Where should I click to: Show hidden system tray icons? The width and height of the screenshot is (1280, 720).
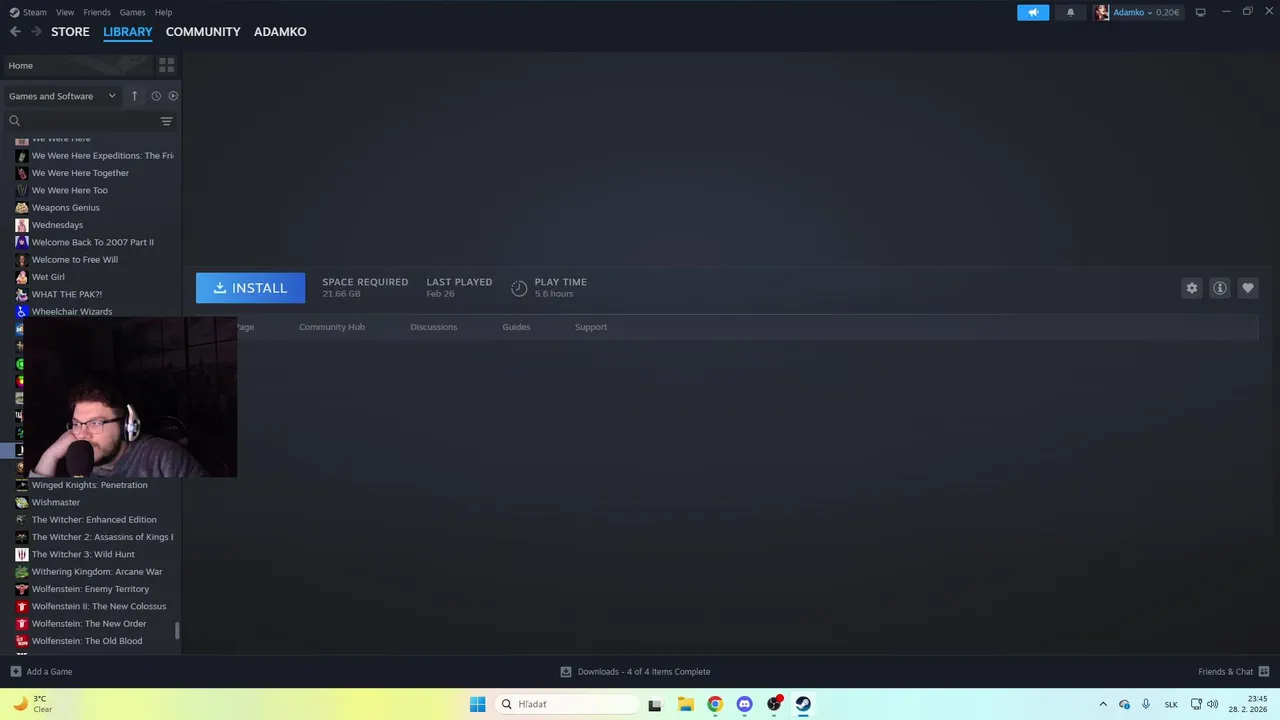pos(1103,704)
